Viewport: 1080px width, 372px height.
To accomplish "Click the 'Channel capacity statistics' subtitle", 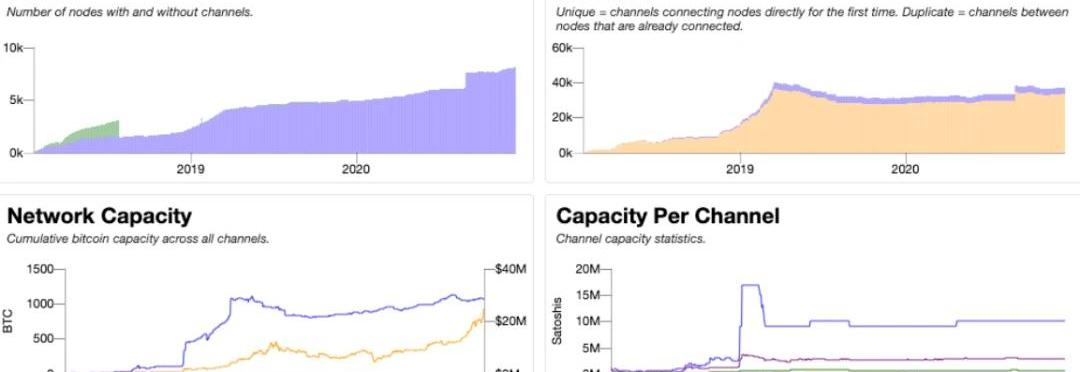I will pos(630,240).
